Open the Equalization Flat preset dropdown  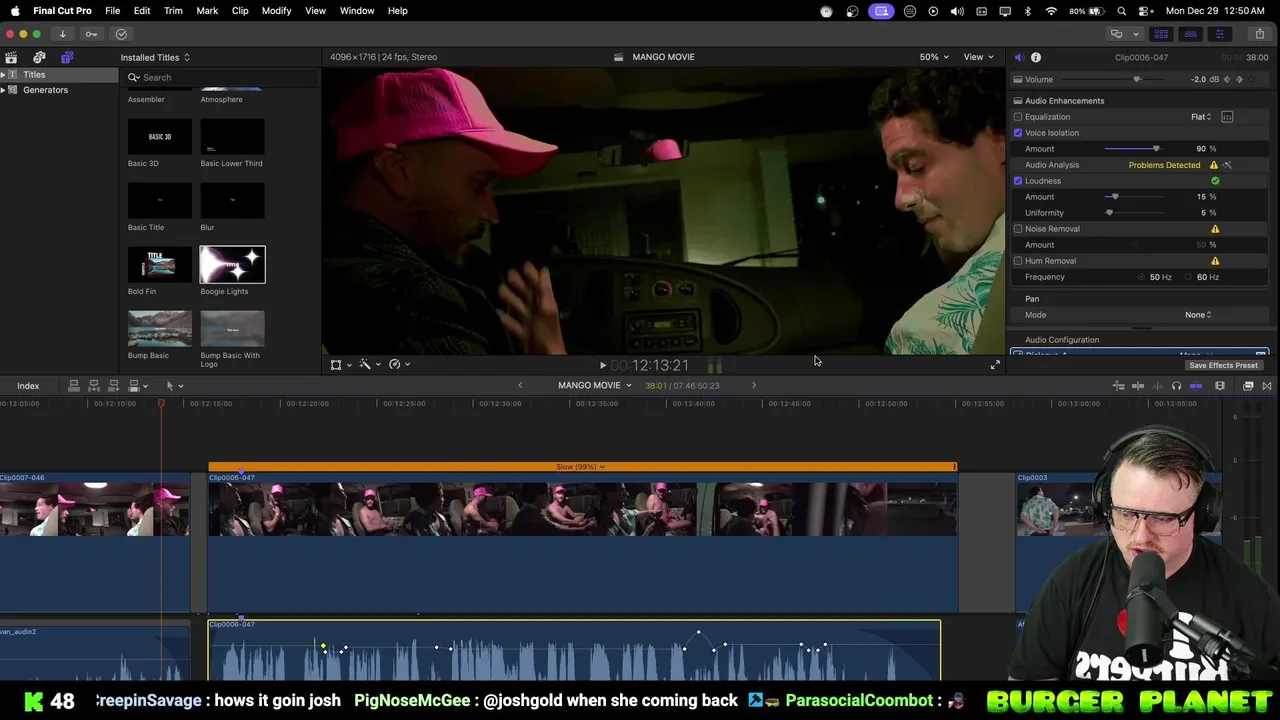pyautogui.click(x=1201, y=117)
